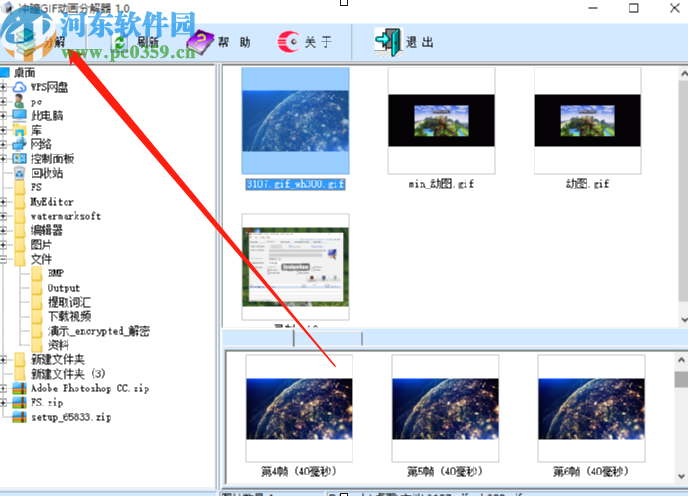688x496 pixels.
Task: Expand the 网络 tree node
Action: (x=3, y=144)
